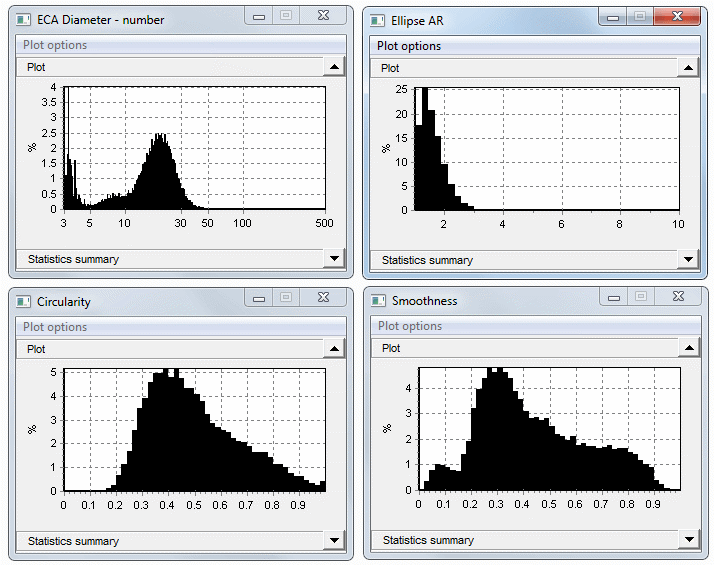Screen dimensions: 714x565
Task: Collapse the Plot section in Ellipse AR window
Action: pyautogui.click(x=688, y=68)
